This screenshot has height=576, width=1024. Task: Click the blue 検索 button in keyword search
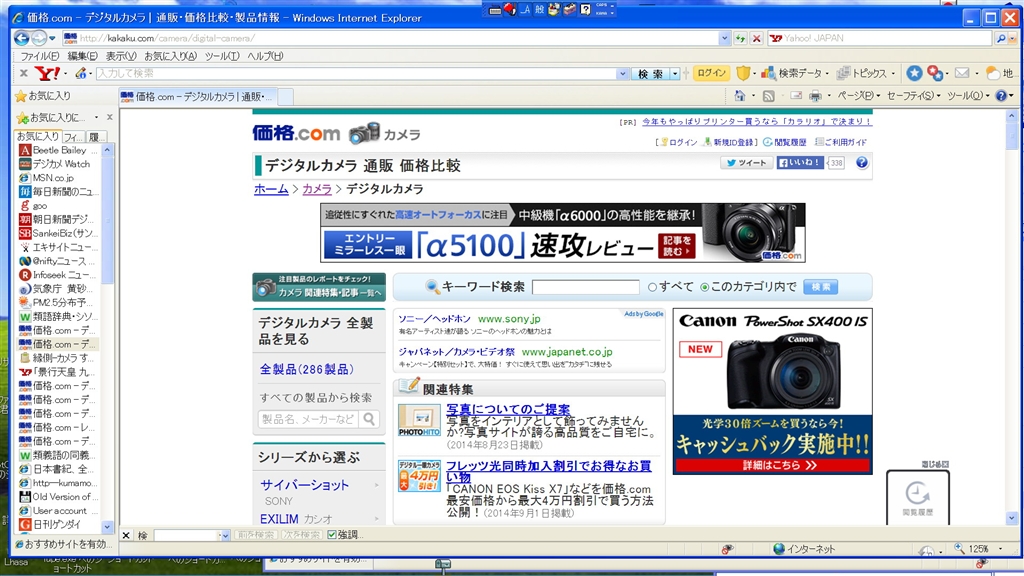pos(820,287)
